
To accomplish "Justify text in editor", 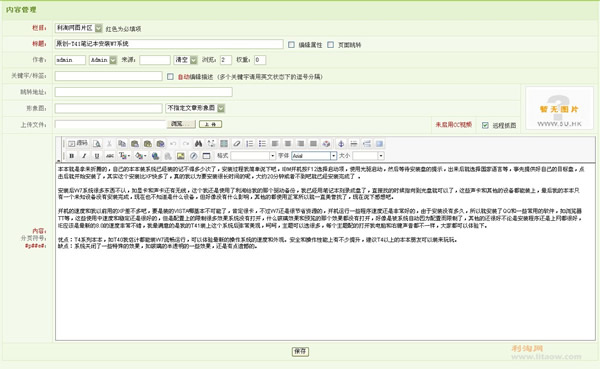I will pos(313,144).
